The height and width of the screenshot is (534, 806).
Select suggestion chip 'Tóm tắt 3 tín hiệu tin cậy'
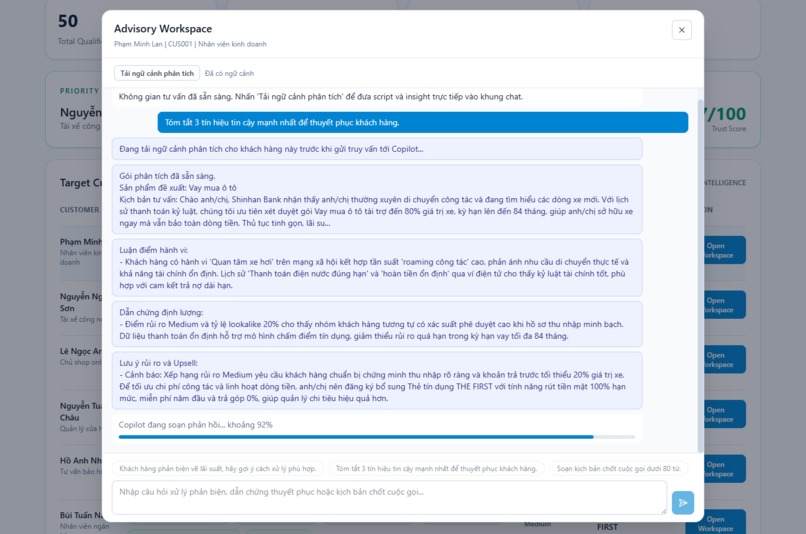(436, 468)
